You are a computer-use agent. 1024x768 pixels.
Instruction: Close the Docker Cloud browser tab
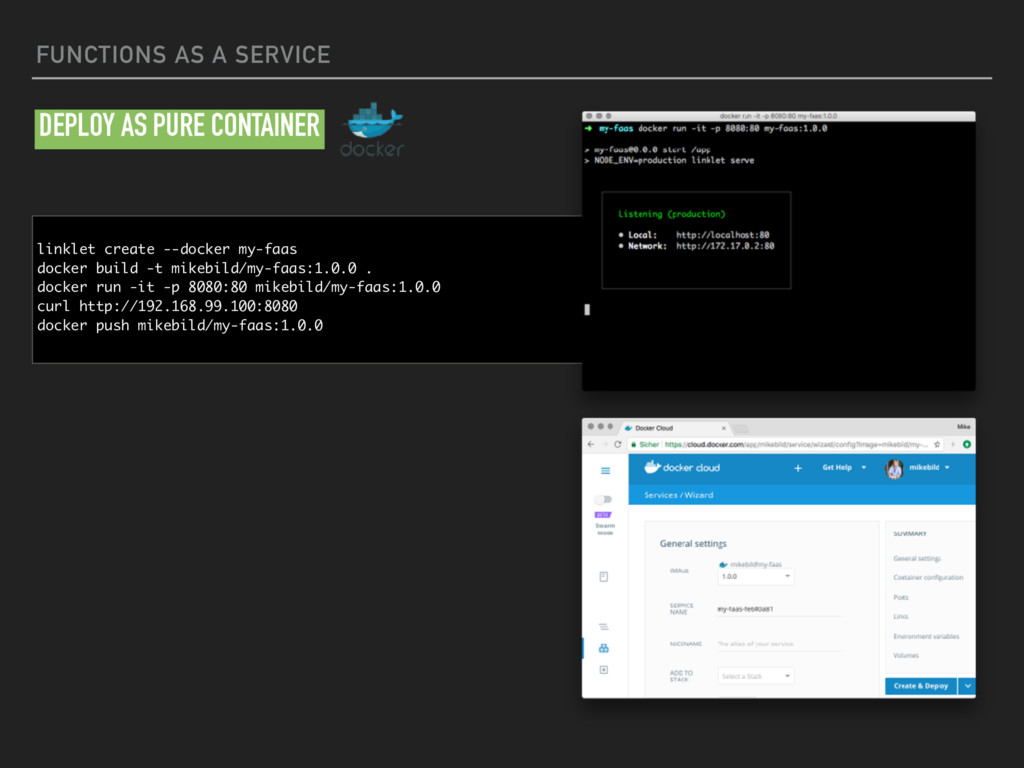724,428
